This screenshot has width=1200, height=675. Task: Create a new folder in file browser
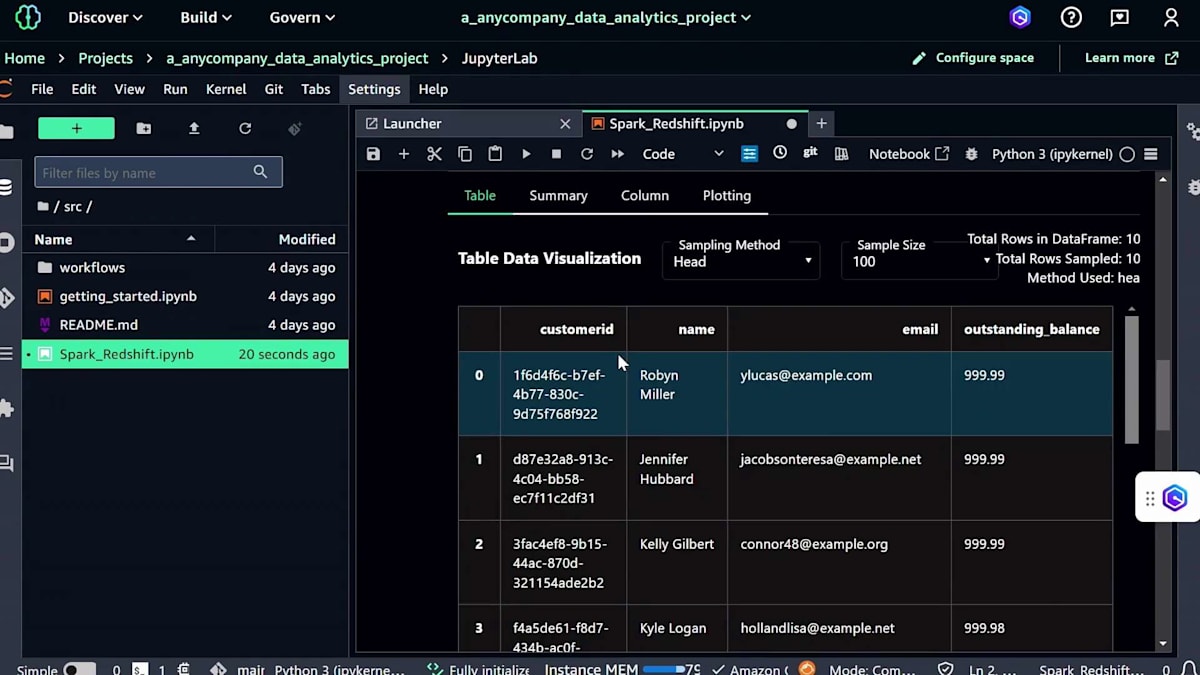tap(144, 128)
